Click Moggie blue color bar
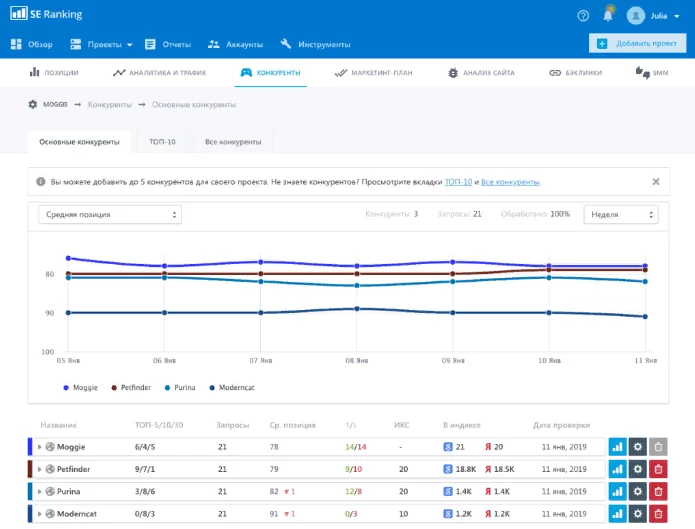This screenshot has width=695, height=529. (30, 447)
